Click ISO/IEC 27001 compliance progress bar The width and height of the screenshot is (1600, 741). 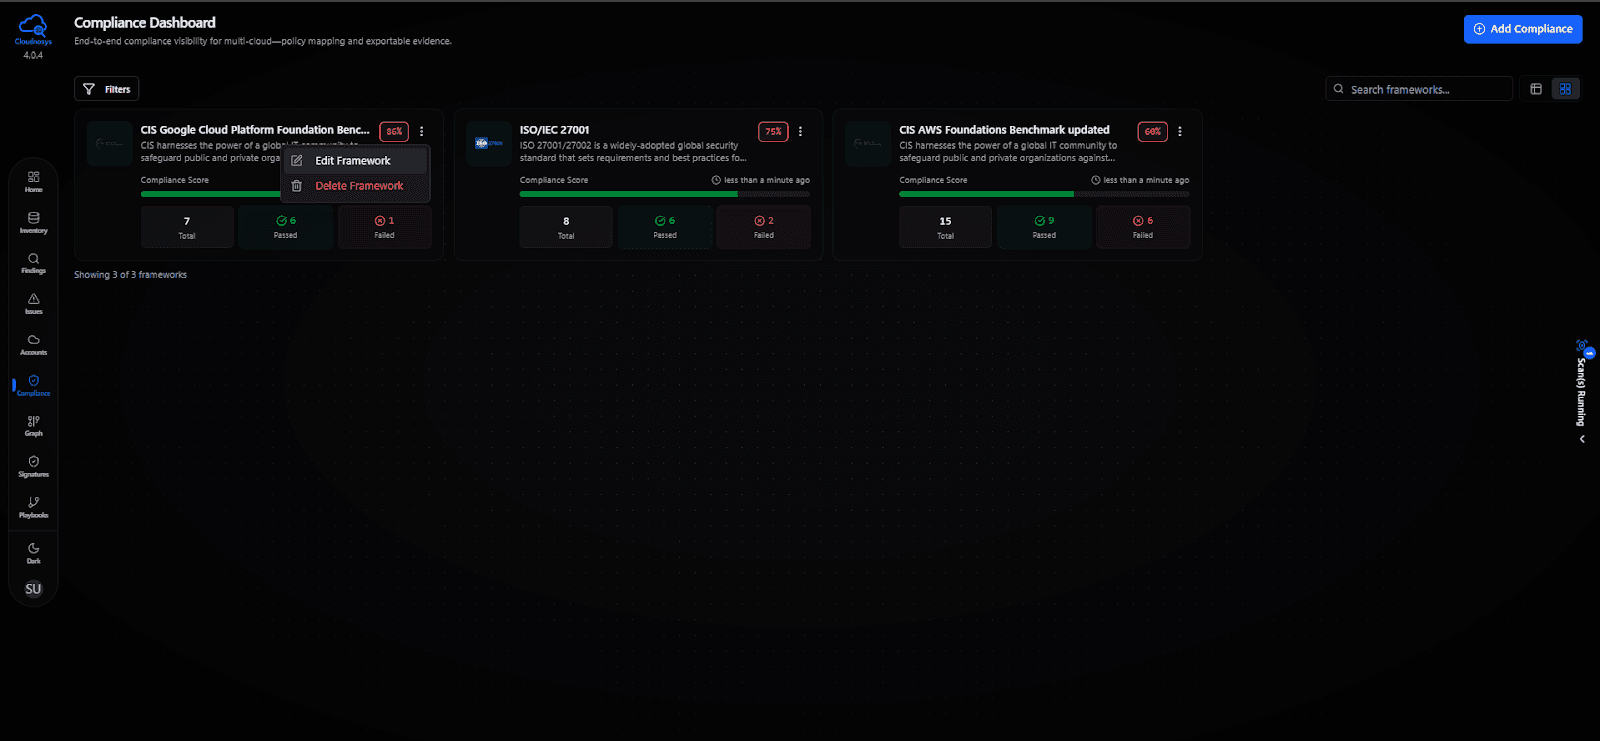[665, 194]
